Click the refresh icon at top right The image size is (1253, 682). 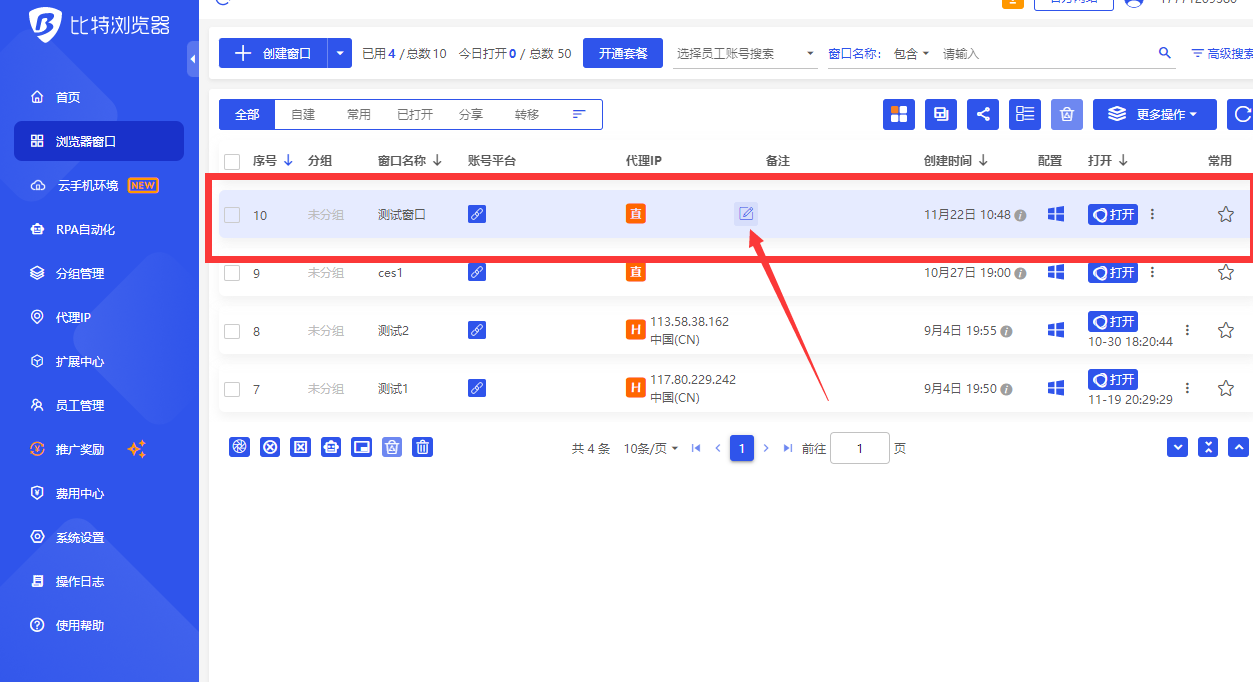[x=1243, y=114]
